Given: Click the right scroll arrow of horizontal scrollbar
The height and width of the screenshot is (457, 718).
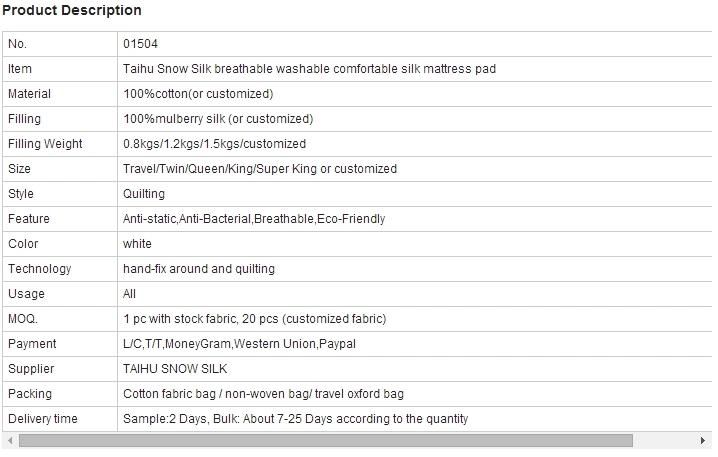Looking at the screenshot, I should 702,441.
